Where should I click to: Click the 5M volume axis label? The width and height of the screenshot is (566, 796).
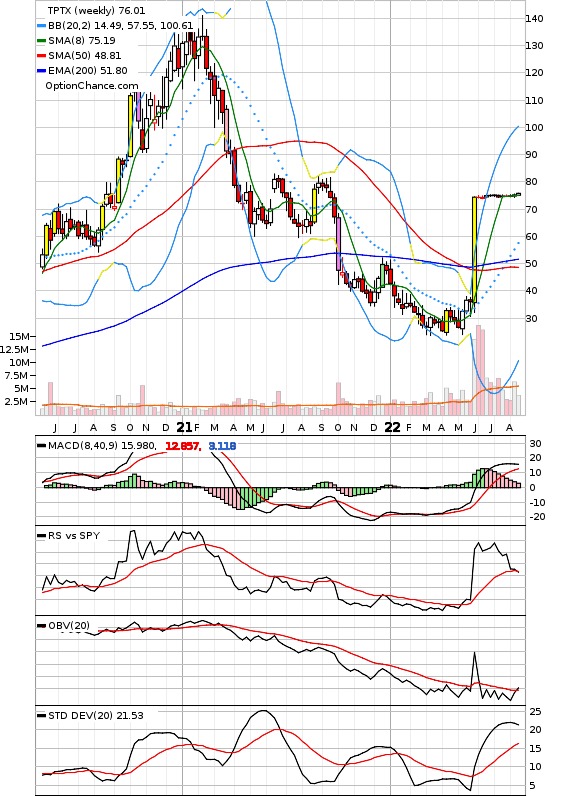[22, 389]
